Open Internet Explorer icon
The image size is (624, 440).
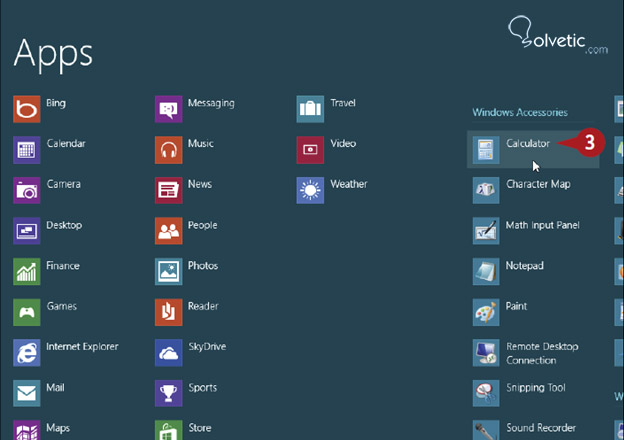27,353
